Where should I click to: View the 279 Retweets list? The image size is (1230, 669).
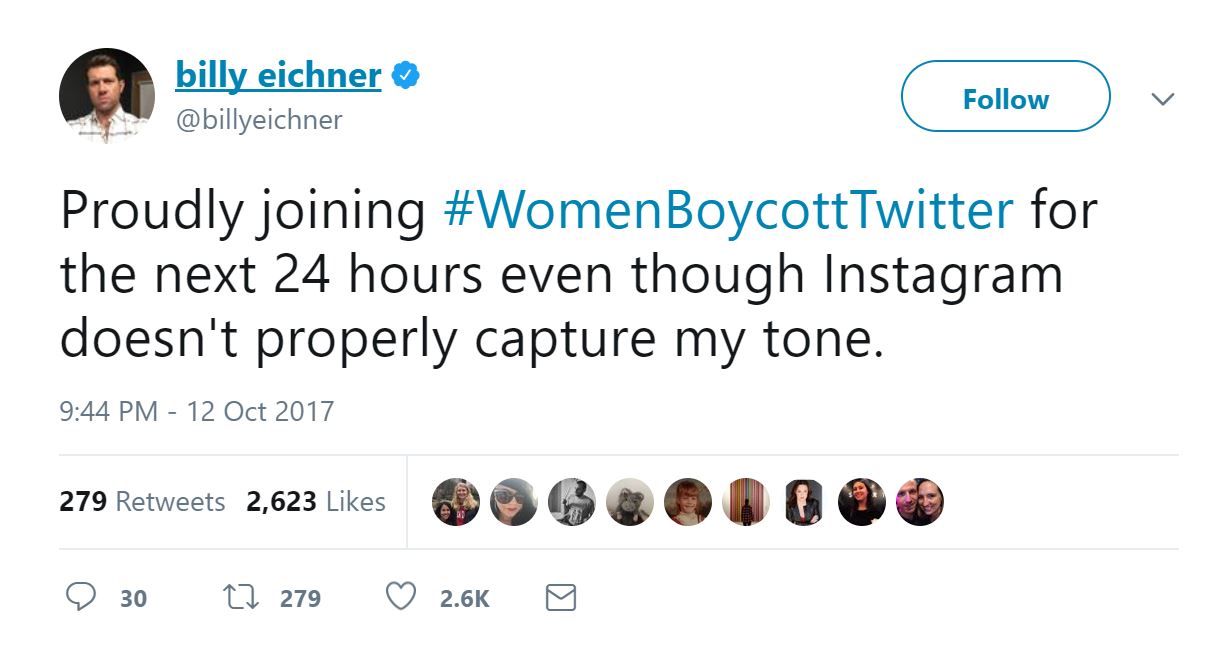(x=142, y=501)
